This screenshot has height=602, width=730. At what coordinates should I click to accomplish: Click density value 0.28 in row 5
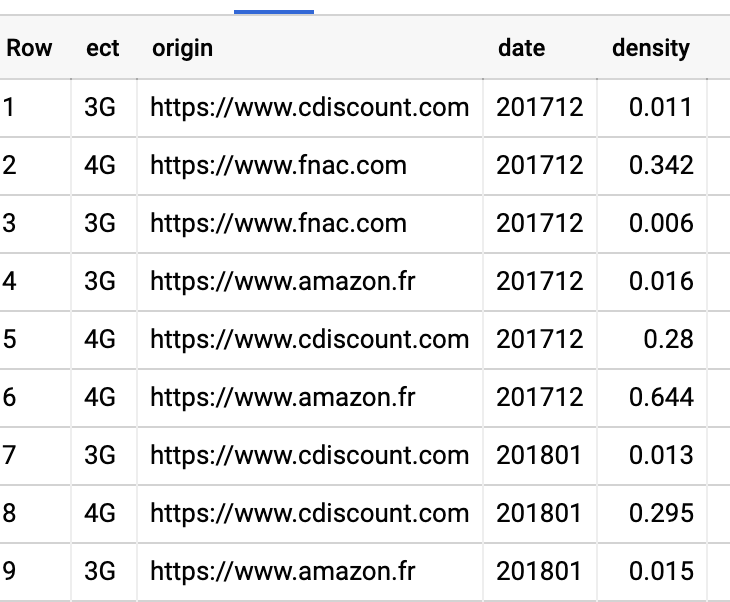(669, 339)
